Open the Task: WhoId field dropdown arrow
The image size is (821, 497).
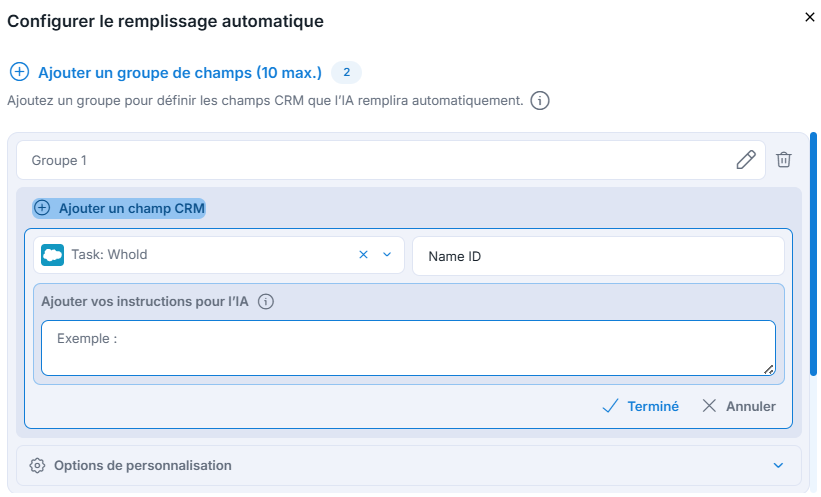387,255
